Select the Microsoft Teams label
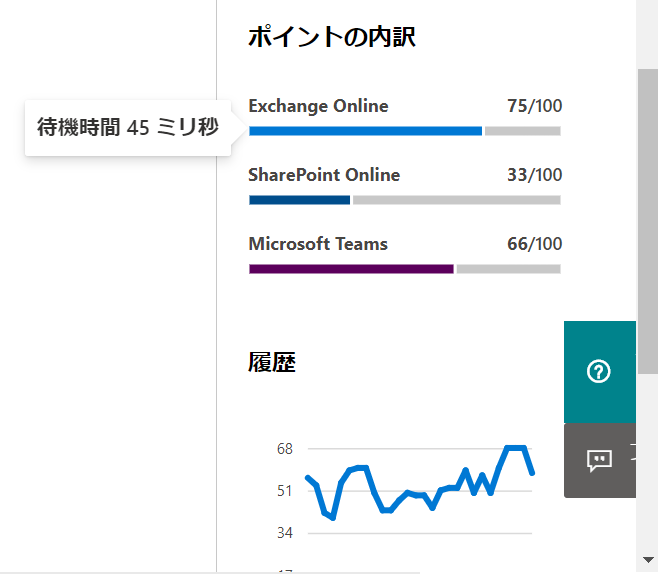This screenshot has height=574, width=658. click(x=318, y=244)
